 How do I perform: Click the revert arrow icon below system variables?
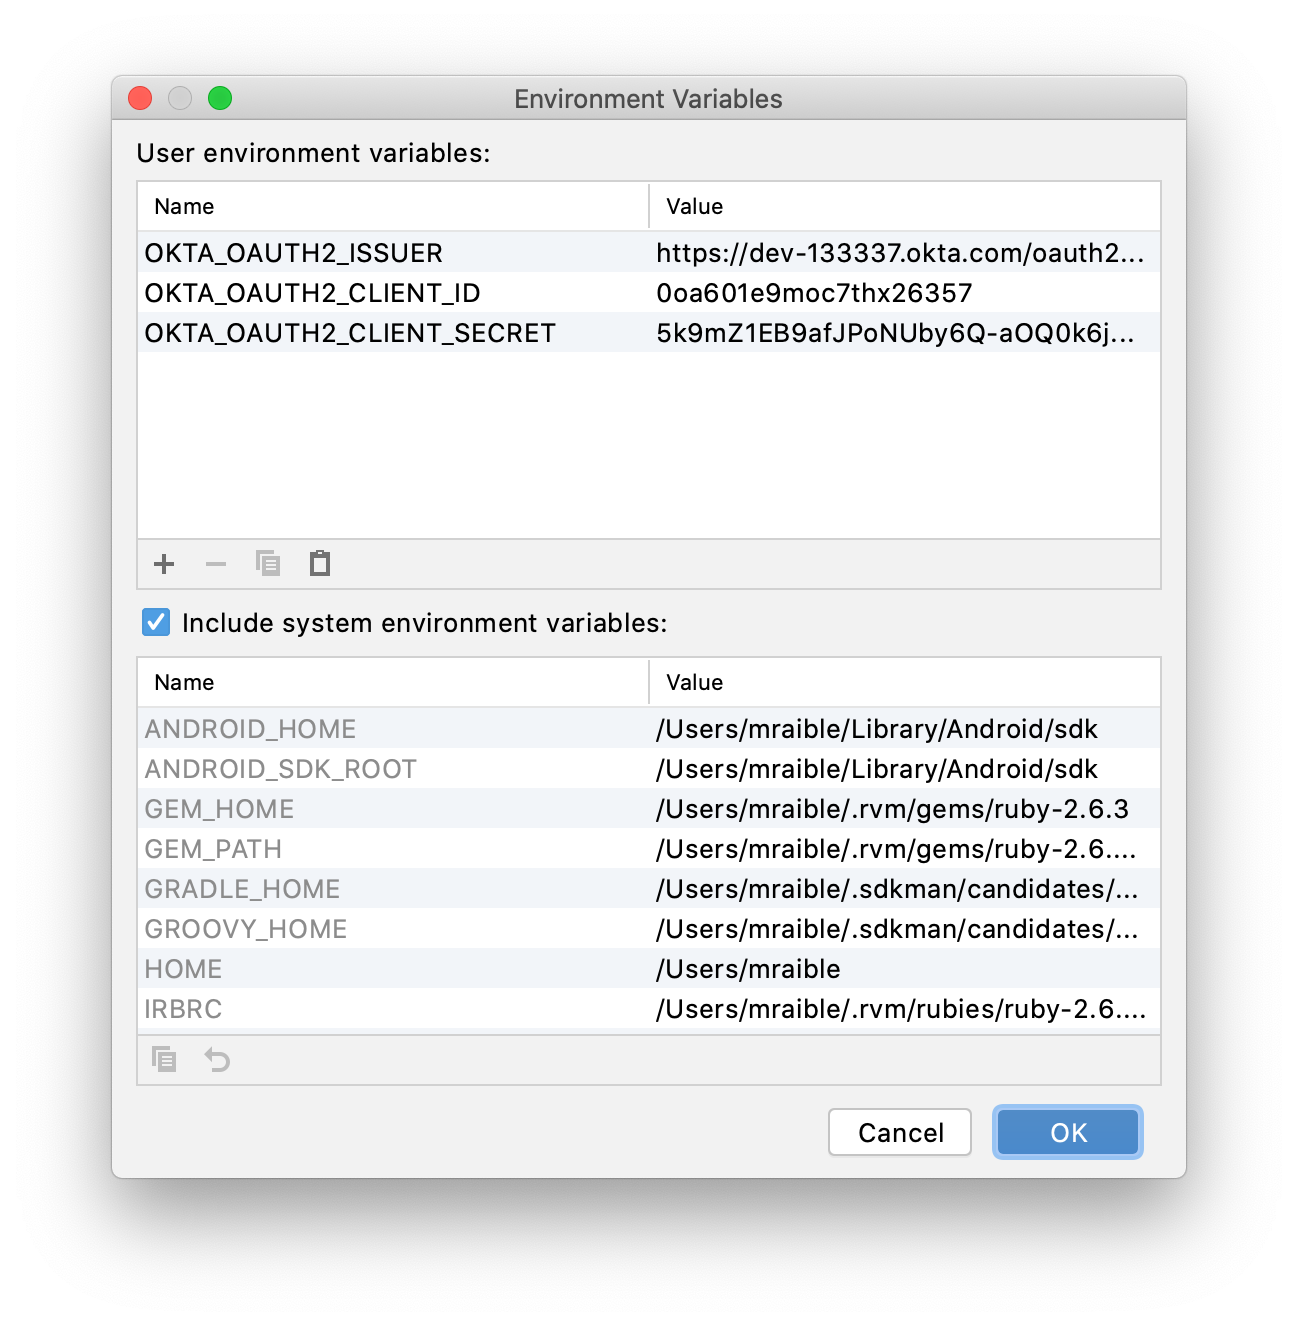pos(217,1059)
